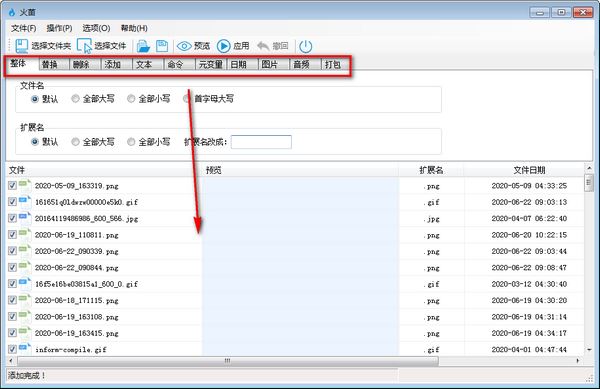Uncheck the 2020-05-09_163319.png checkbox
The width and height of the screenshot is (600, 389).
12,186
